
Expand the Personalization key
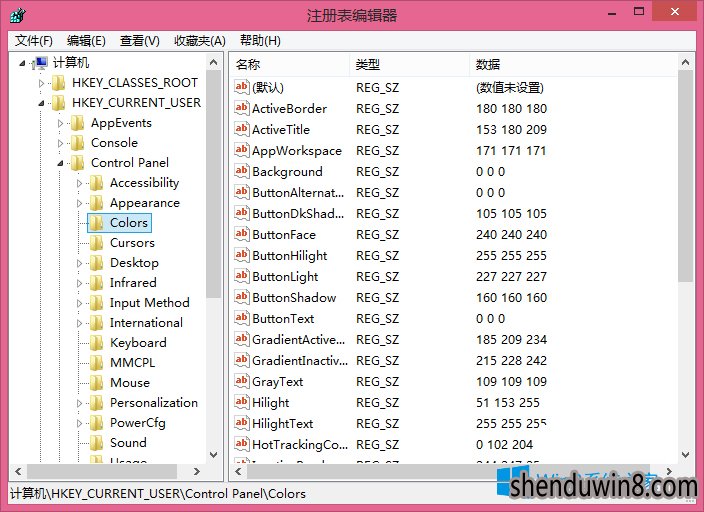point(79,403)
